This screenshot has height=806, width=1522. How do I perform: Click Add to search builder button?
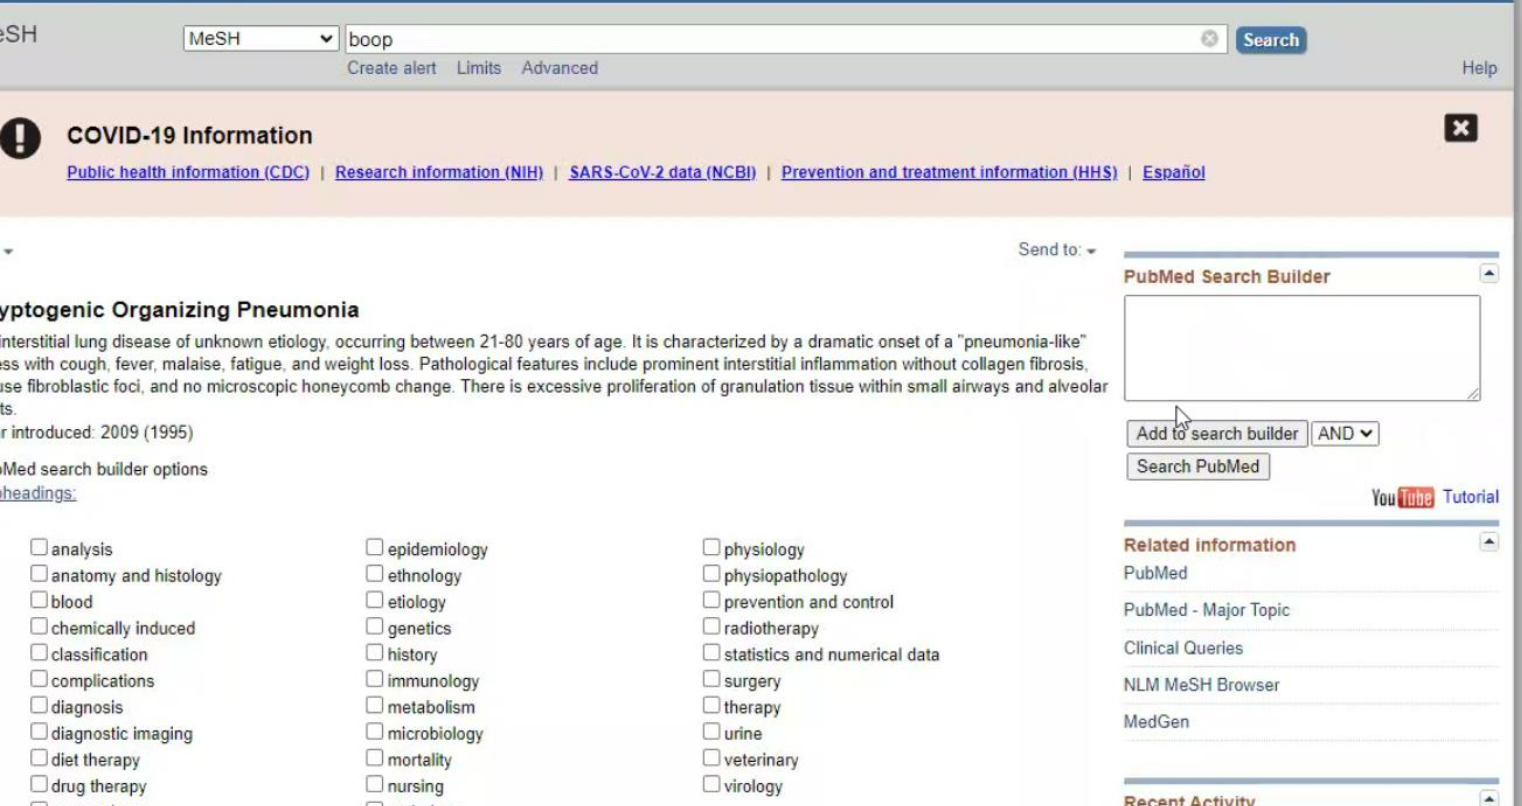1217,433
